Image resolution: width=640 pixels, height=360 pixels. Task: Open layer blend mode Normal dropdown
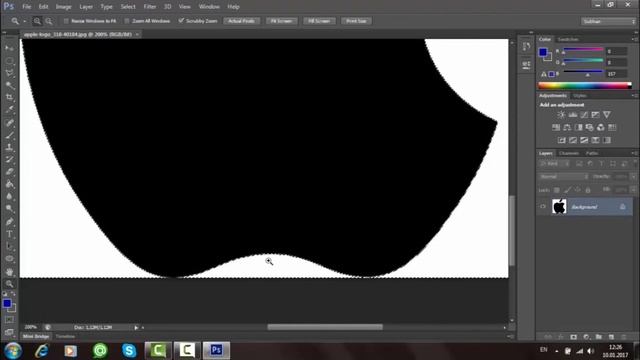pyautogui.click(x=564, y=177)
